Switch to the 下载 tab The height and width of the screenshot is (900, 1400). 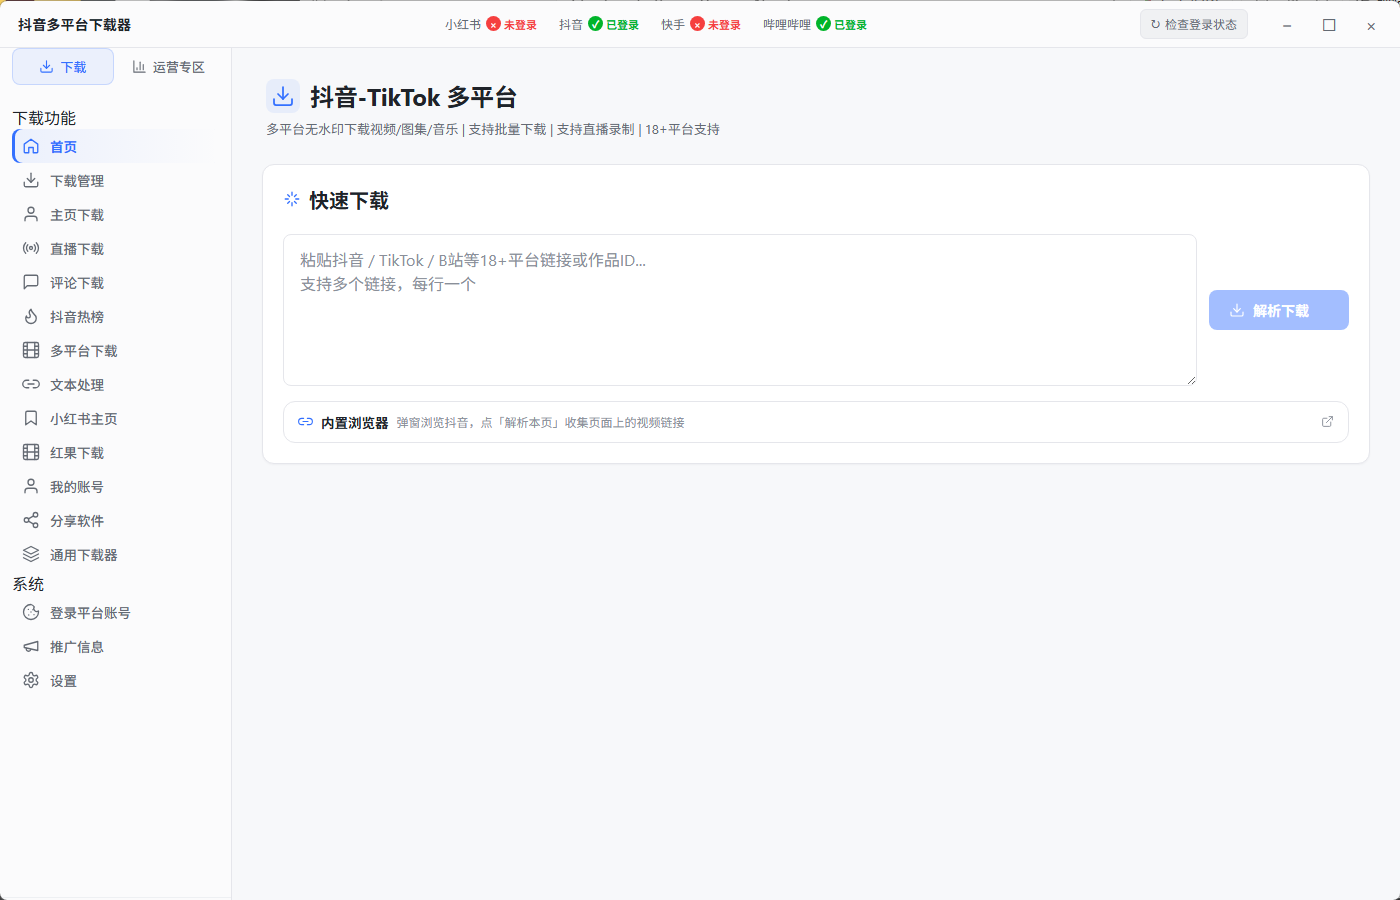point(63,67)
